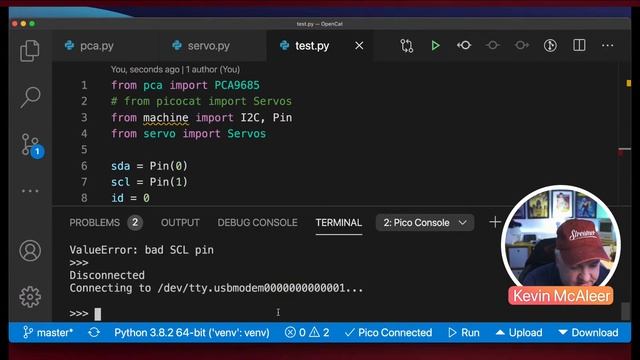This screenshot has width=640, height=360.
Task: Show additional activity bar views
Action: click(30, 191)
